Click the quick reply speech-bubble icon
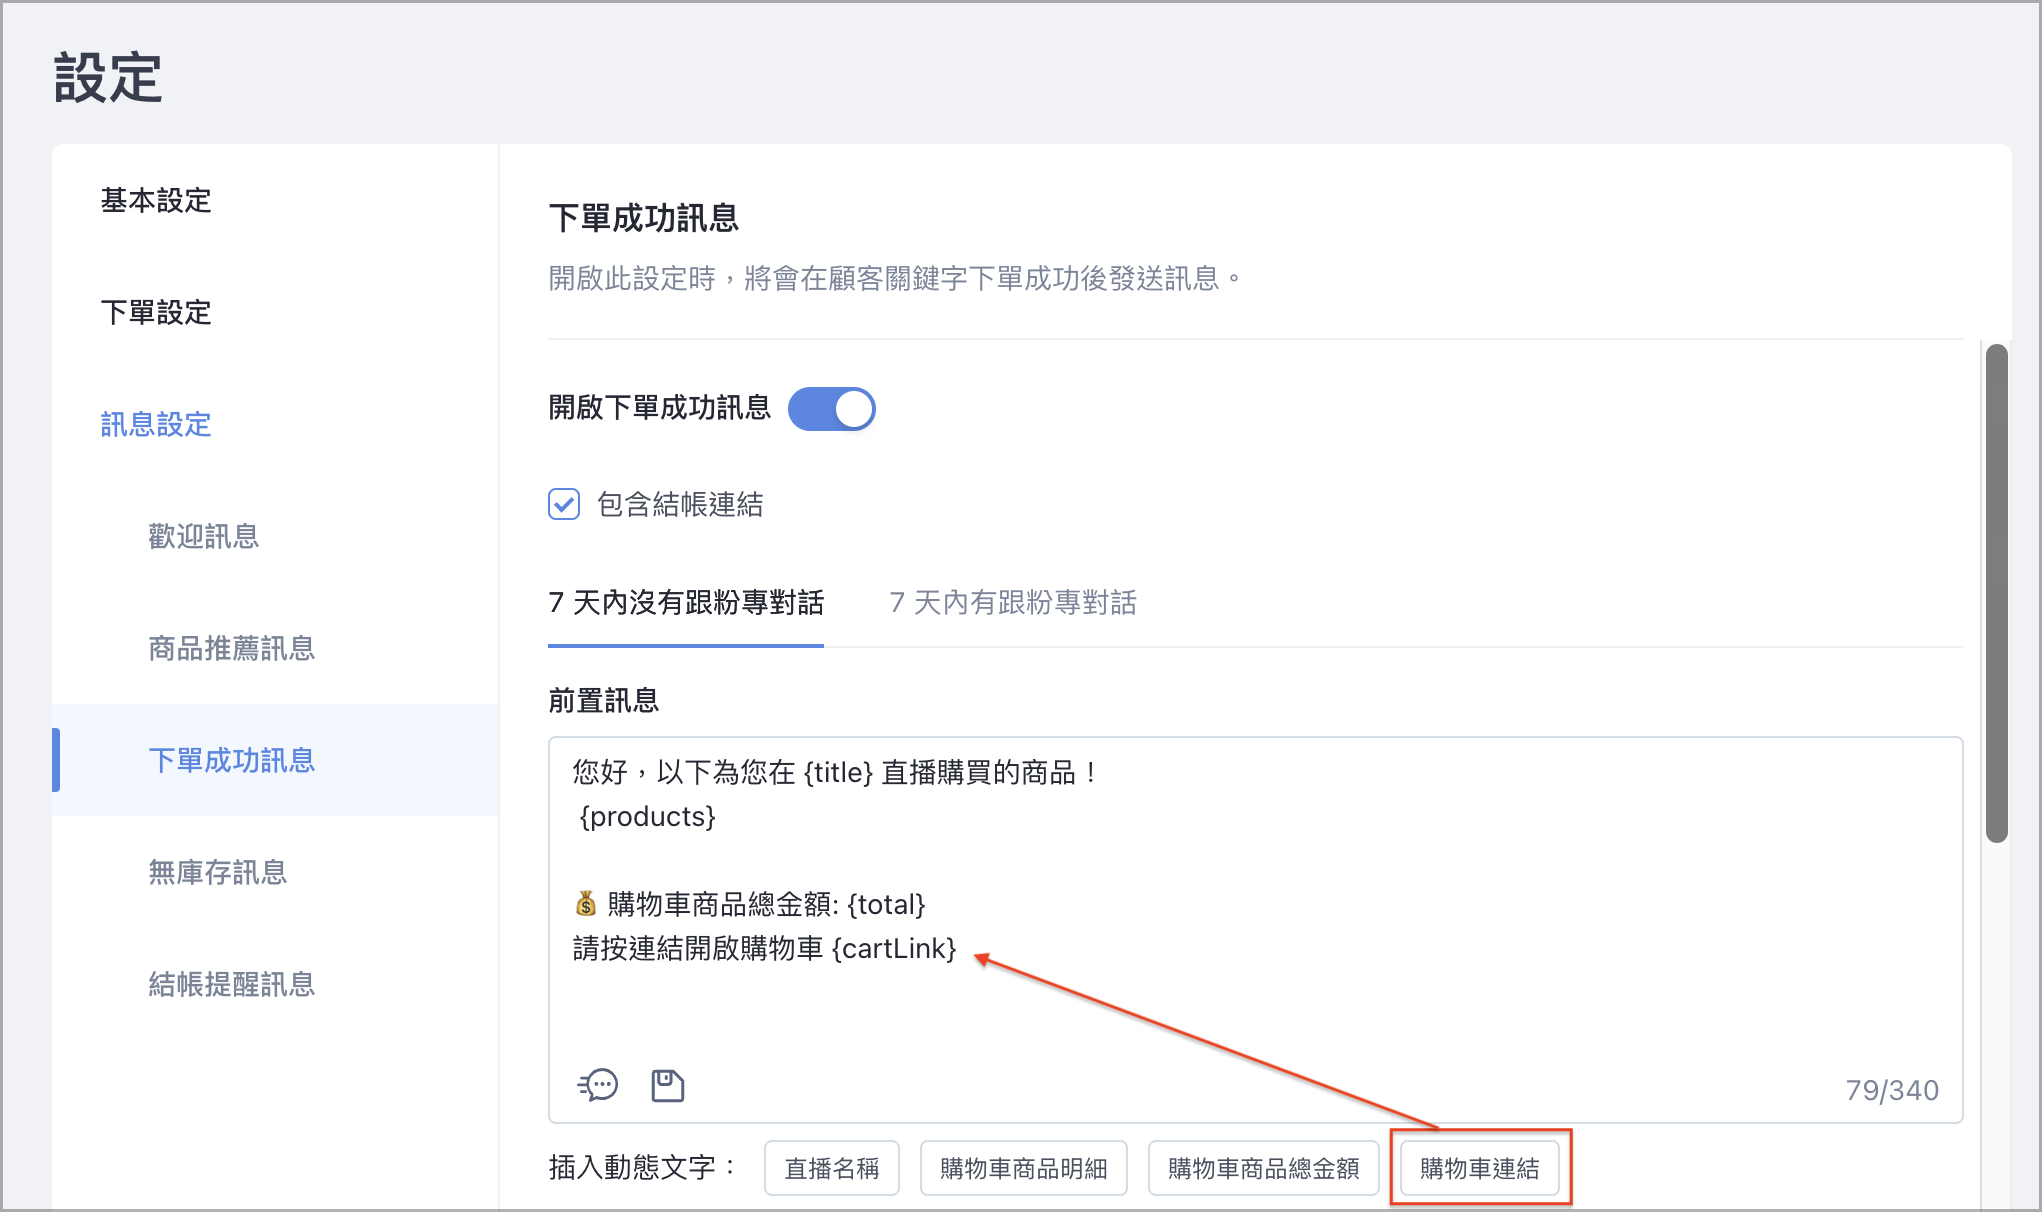This screenshot has width=2042, height=1212. click(598, 1085)
